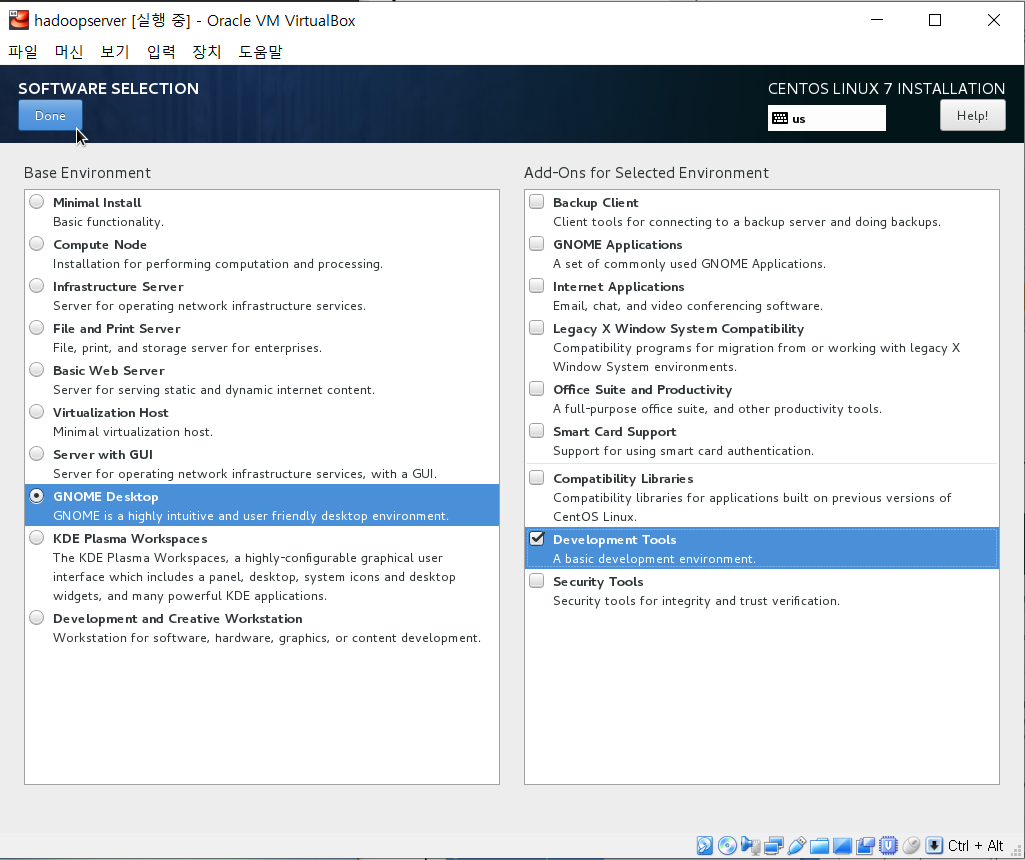Open the 도움말 menu
This screenshot has height=860, width=1025.
pyautogui.click(x=260, y=52)
